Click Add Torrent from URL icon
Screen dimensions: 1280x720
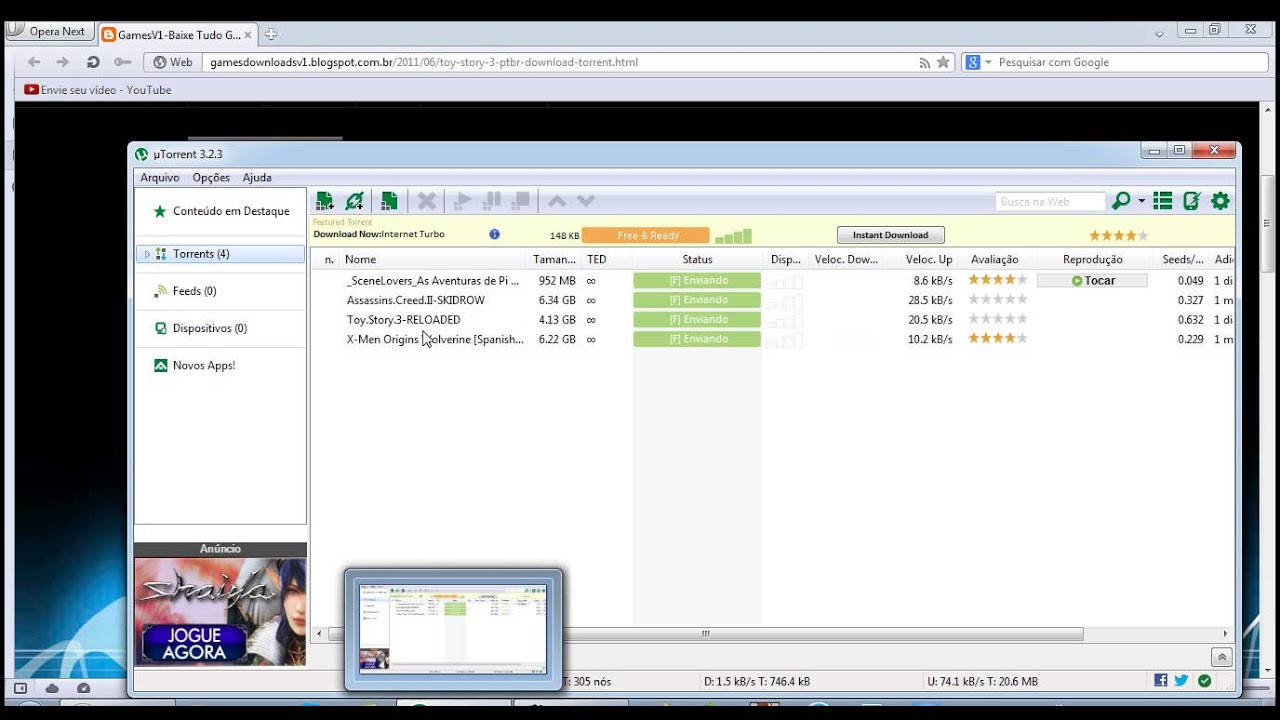click(x=354, y=201)
